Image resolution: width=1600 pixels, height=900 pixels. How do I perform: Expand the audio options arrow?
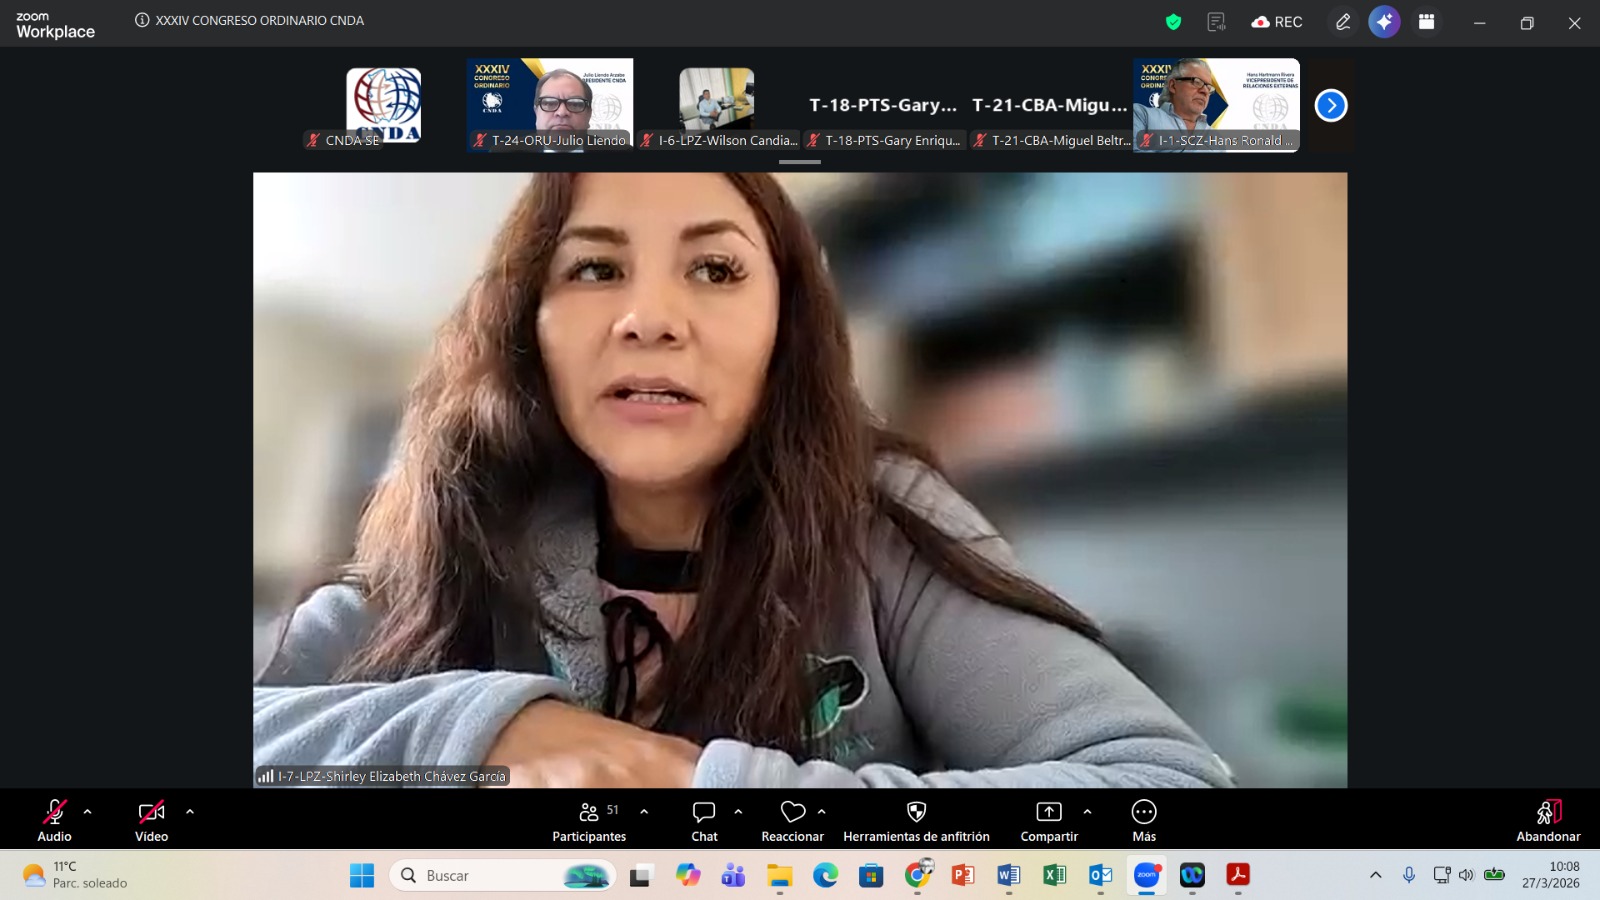tap(88, 812)
